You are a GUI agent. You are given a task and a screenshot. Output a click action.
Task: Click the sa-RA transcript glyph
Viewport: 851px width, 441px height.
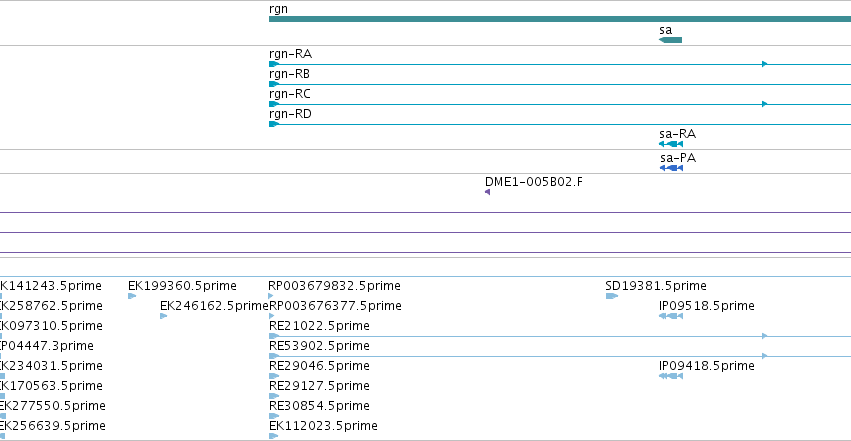[x=671, y=144]
